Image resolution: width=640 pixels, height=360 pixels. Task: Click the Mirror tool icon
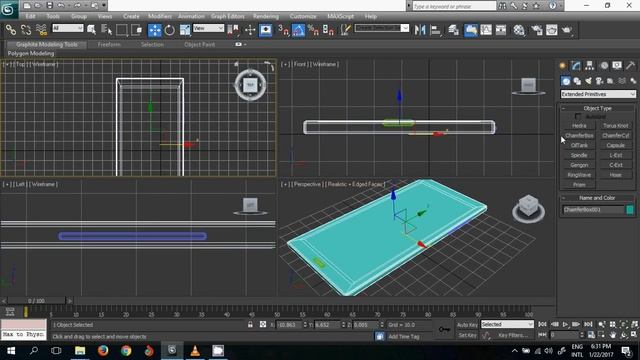pyautogui.click(x=420, y=30)
